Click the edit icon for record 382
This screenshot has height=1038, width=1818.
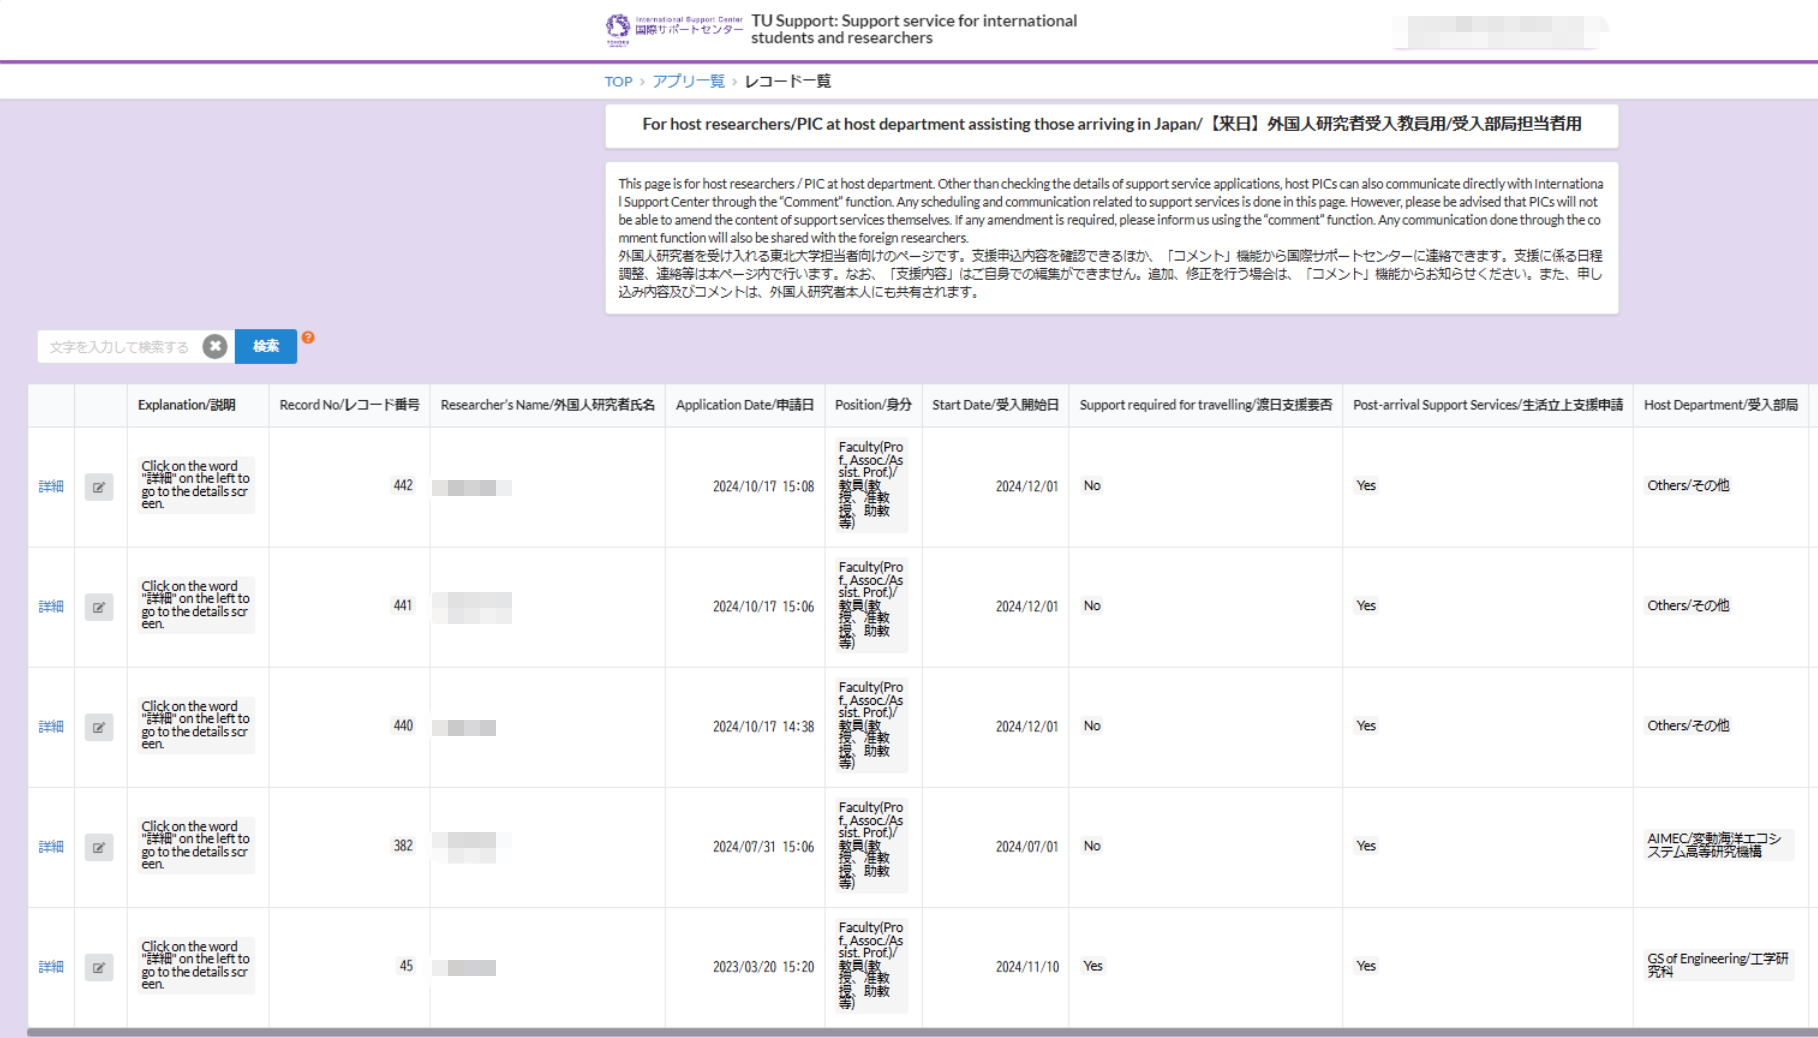[x=99, y=847]
